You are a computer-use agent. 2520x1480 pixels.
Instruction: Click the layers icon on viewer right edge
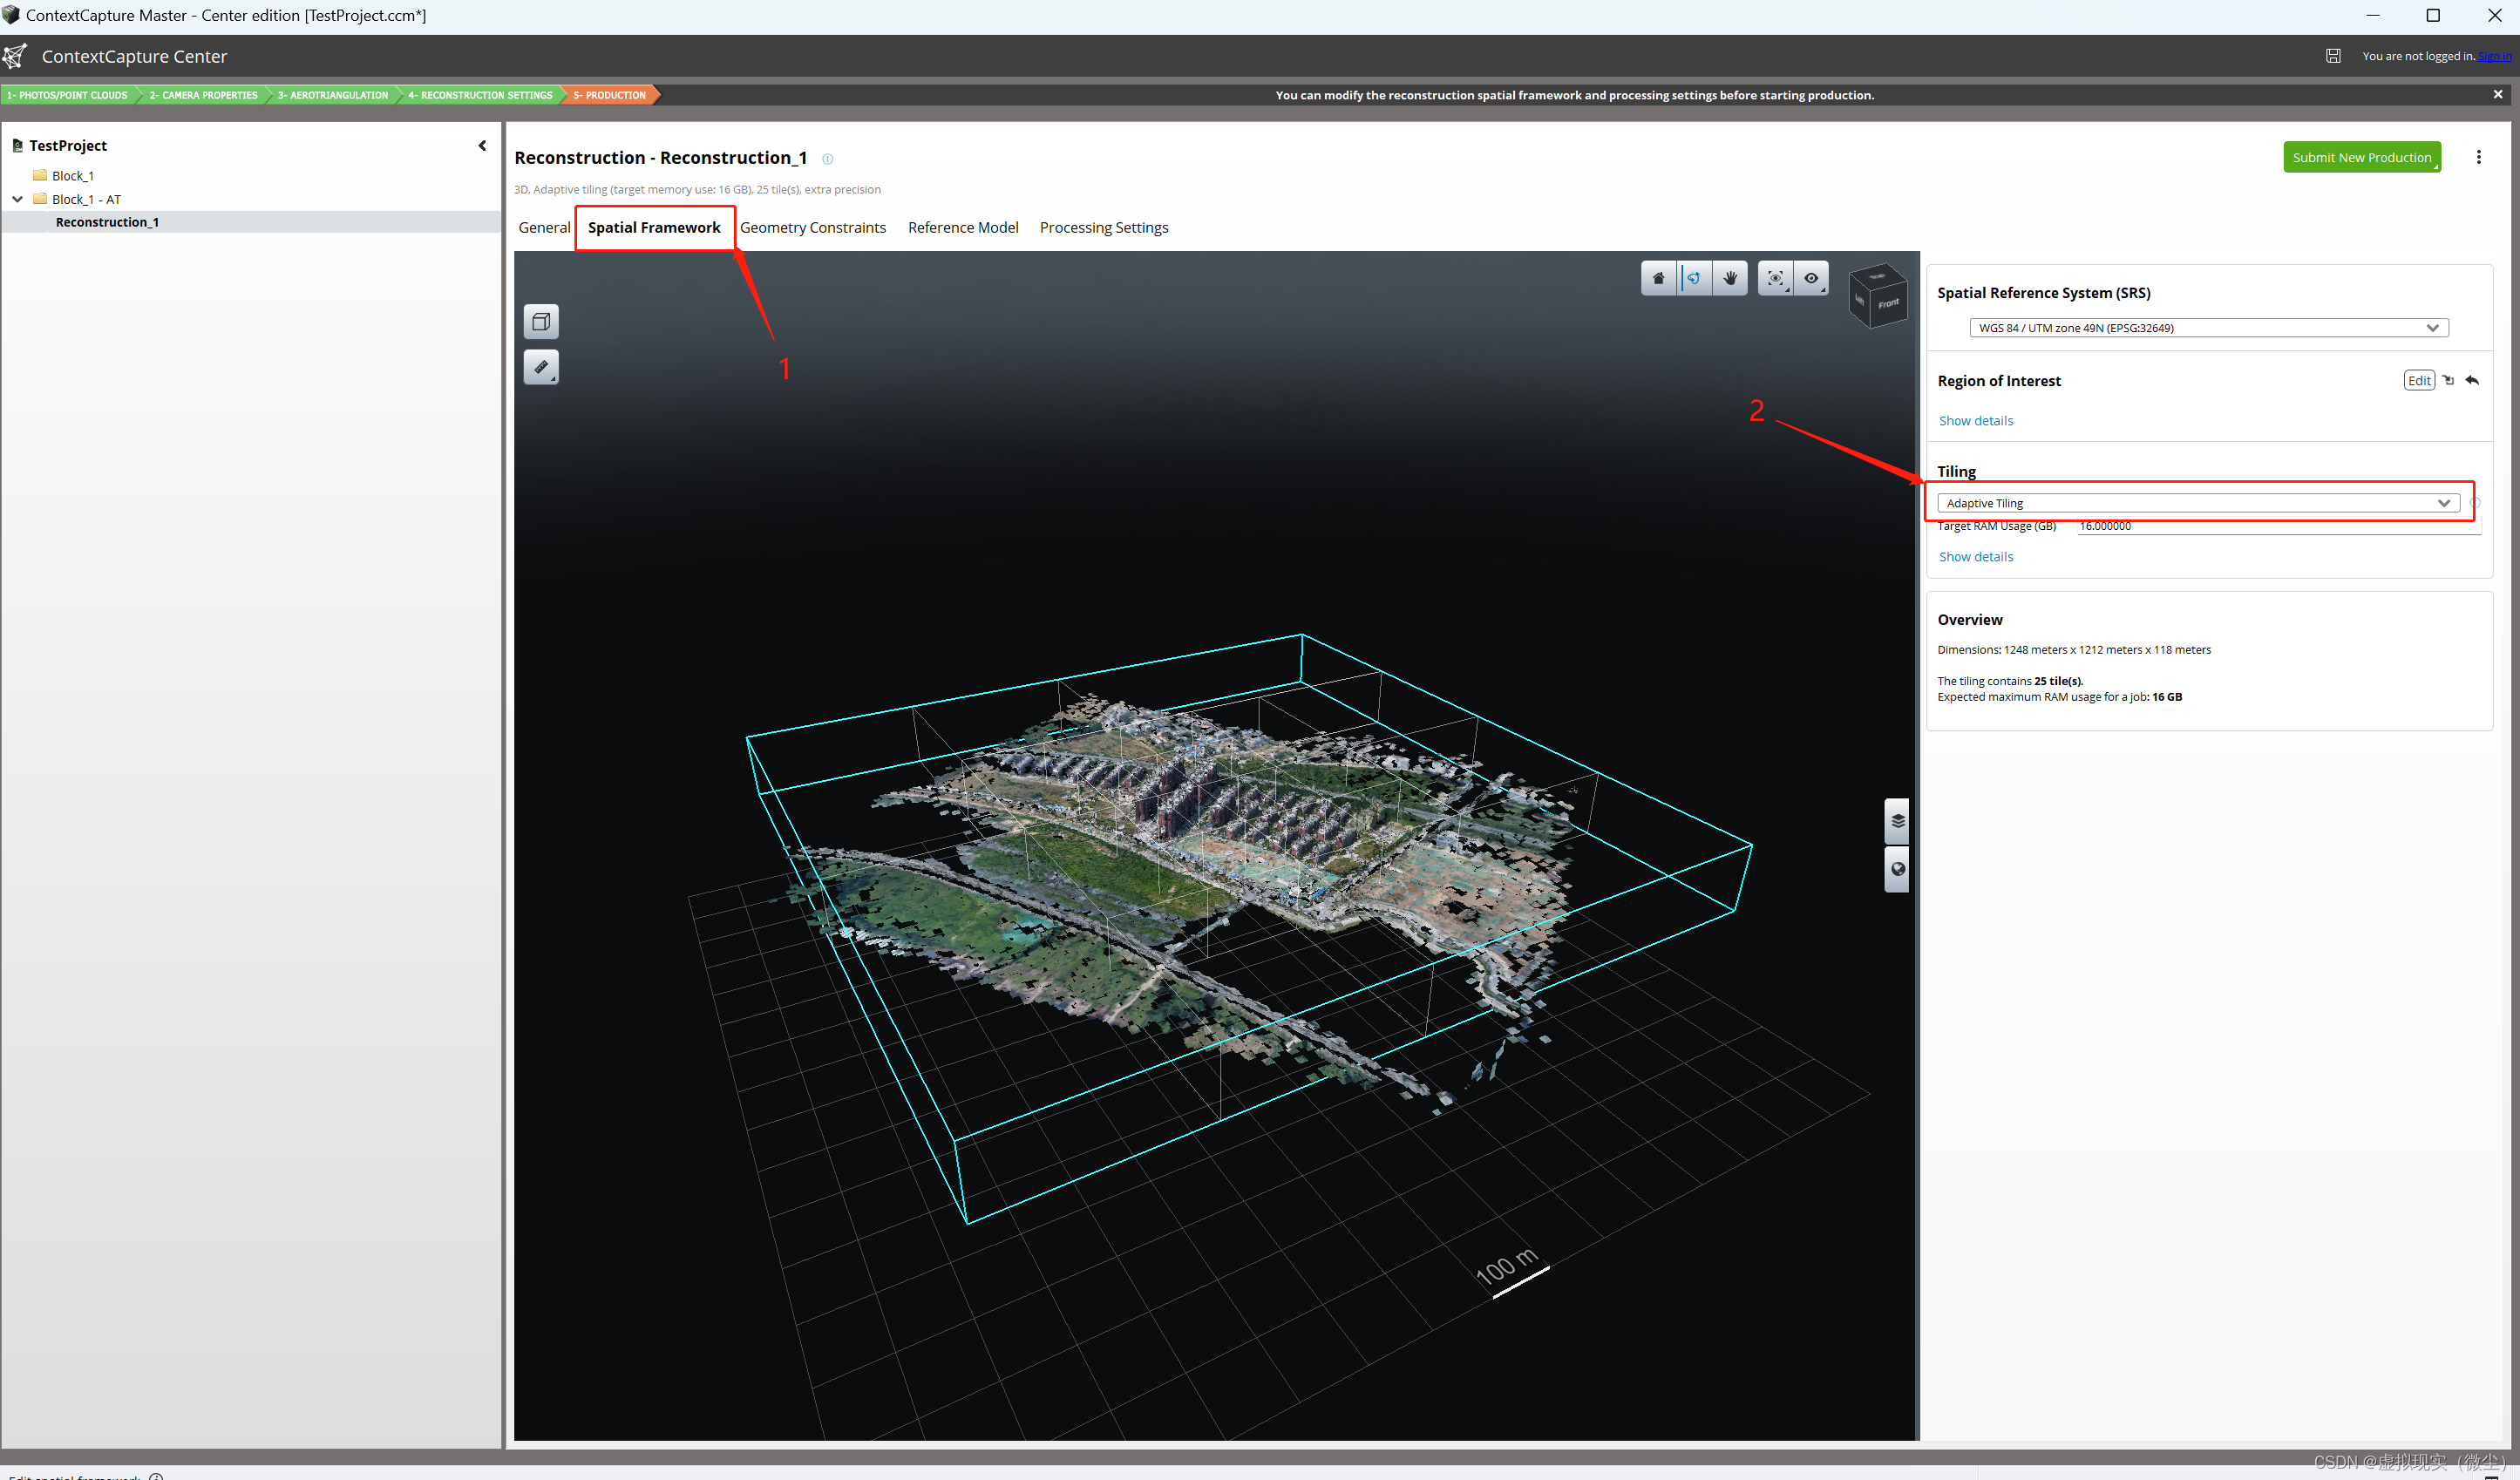[x=1897, y=821]
